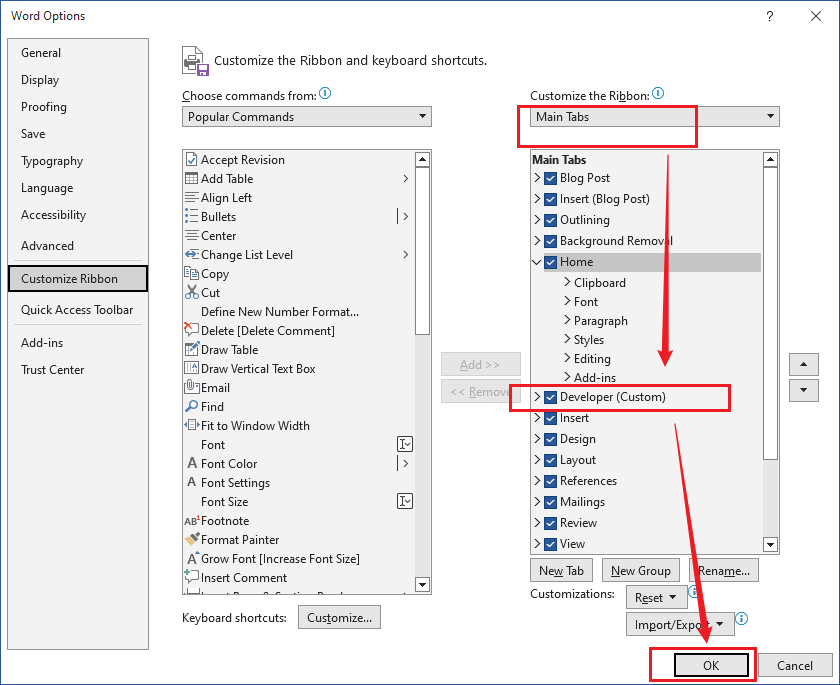Open the Import/Export dropdown button
Screen dimensions: 840x685
pos(680,624)
